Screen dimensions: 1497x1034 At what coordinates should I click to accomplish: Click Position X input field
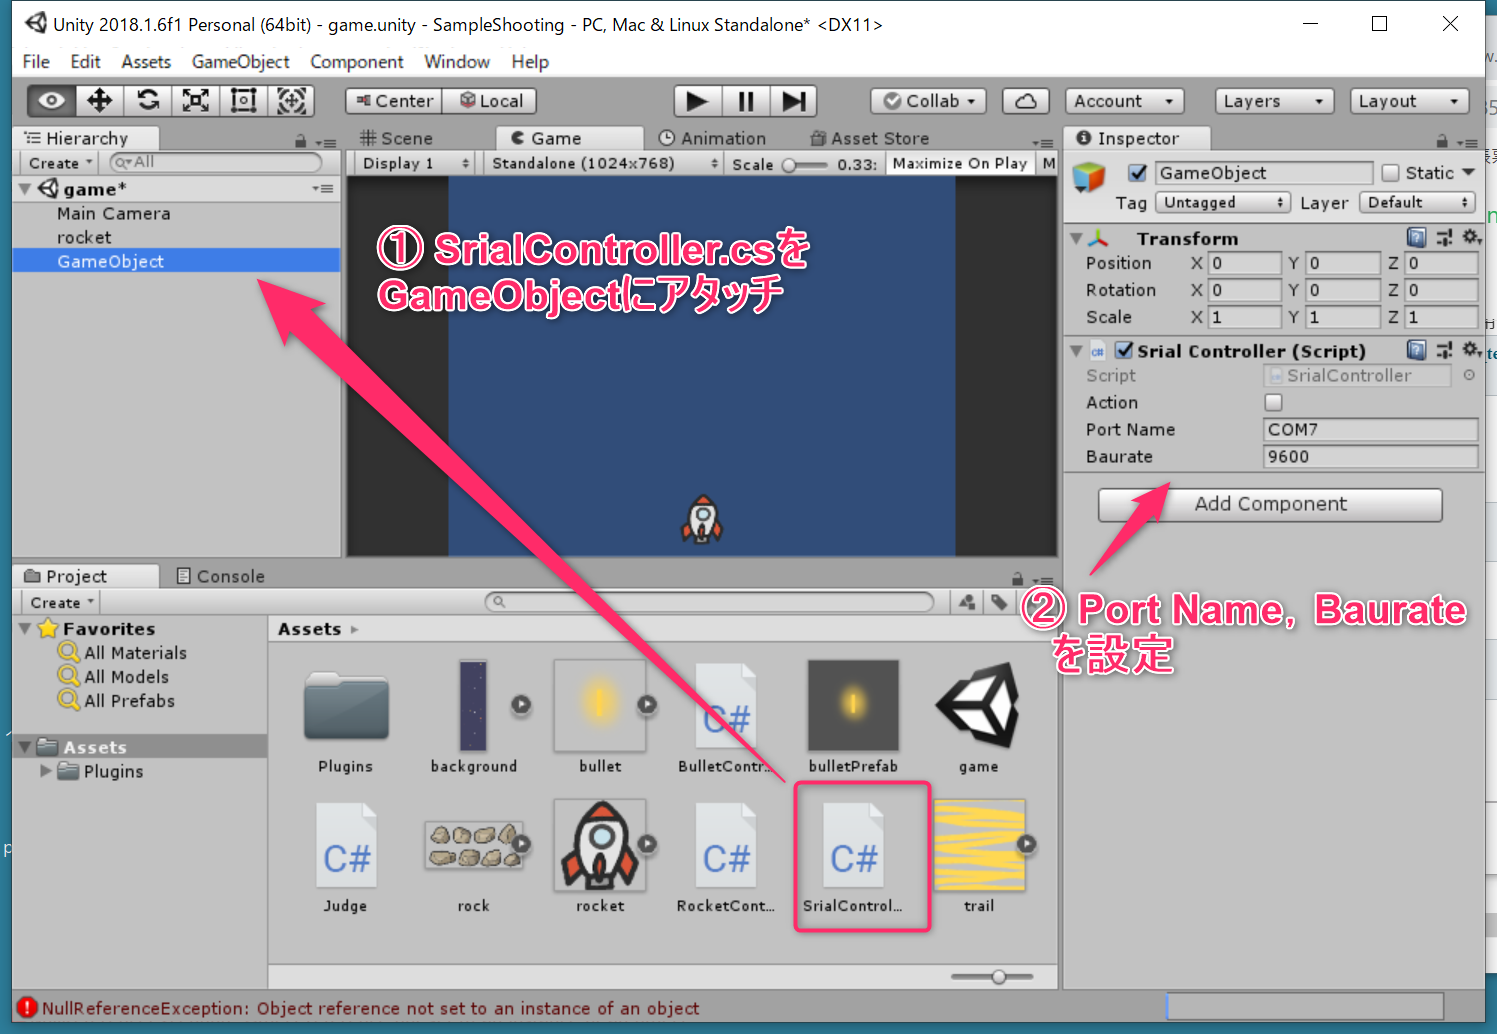coord(1244,263)
